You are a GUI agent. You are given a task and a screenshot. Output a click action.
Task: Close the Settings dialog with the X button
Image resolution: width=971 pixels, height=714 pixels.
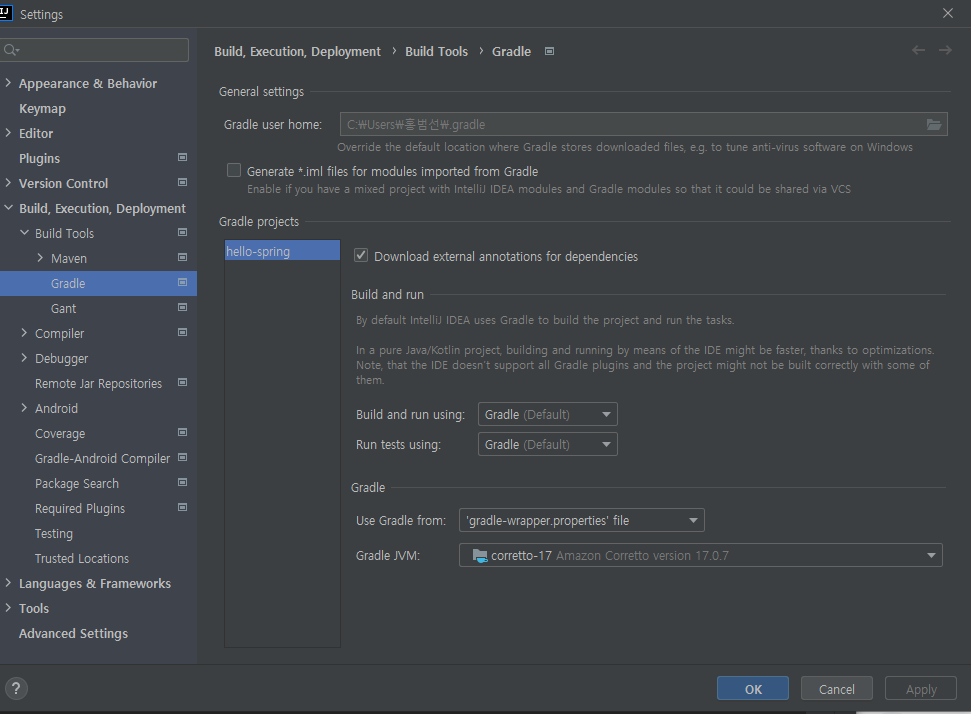point(947,13)
